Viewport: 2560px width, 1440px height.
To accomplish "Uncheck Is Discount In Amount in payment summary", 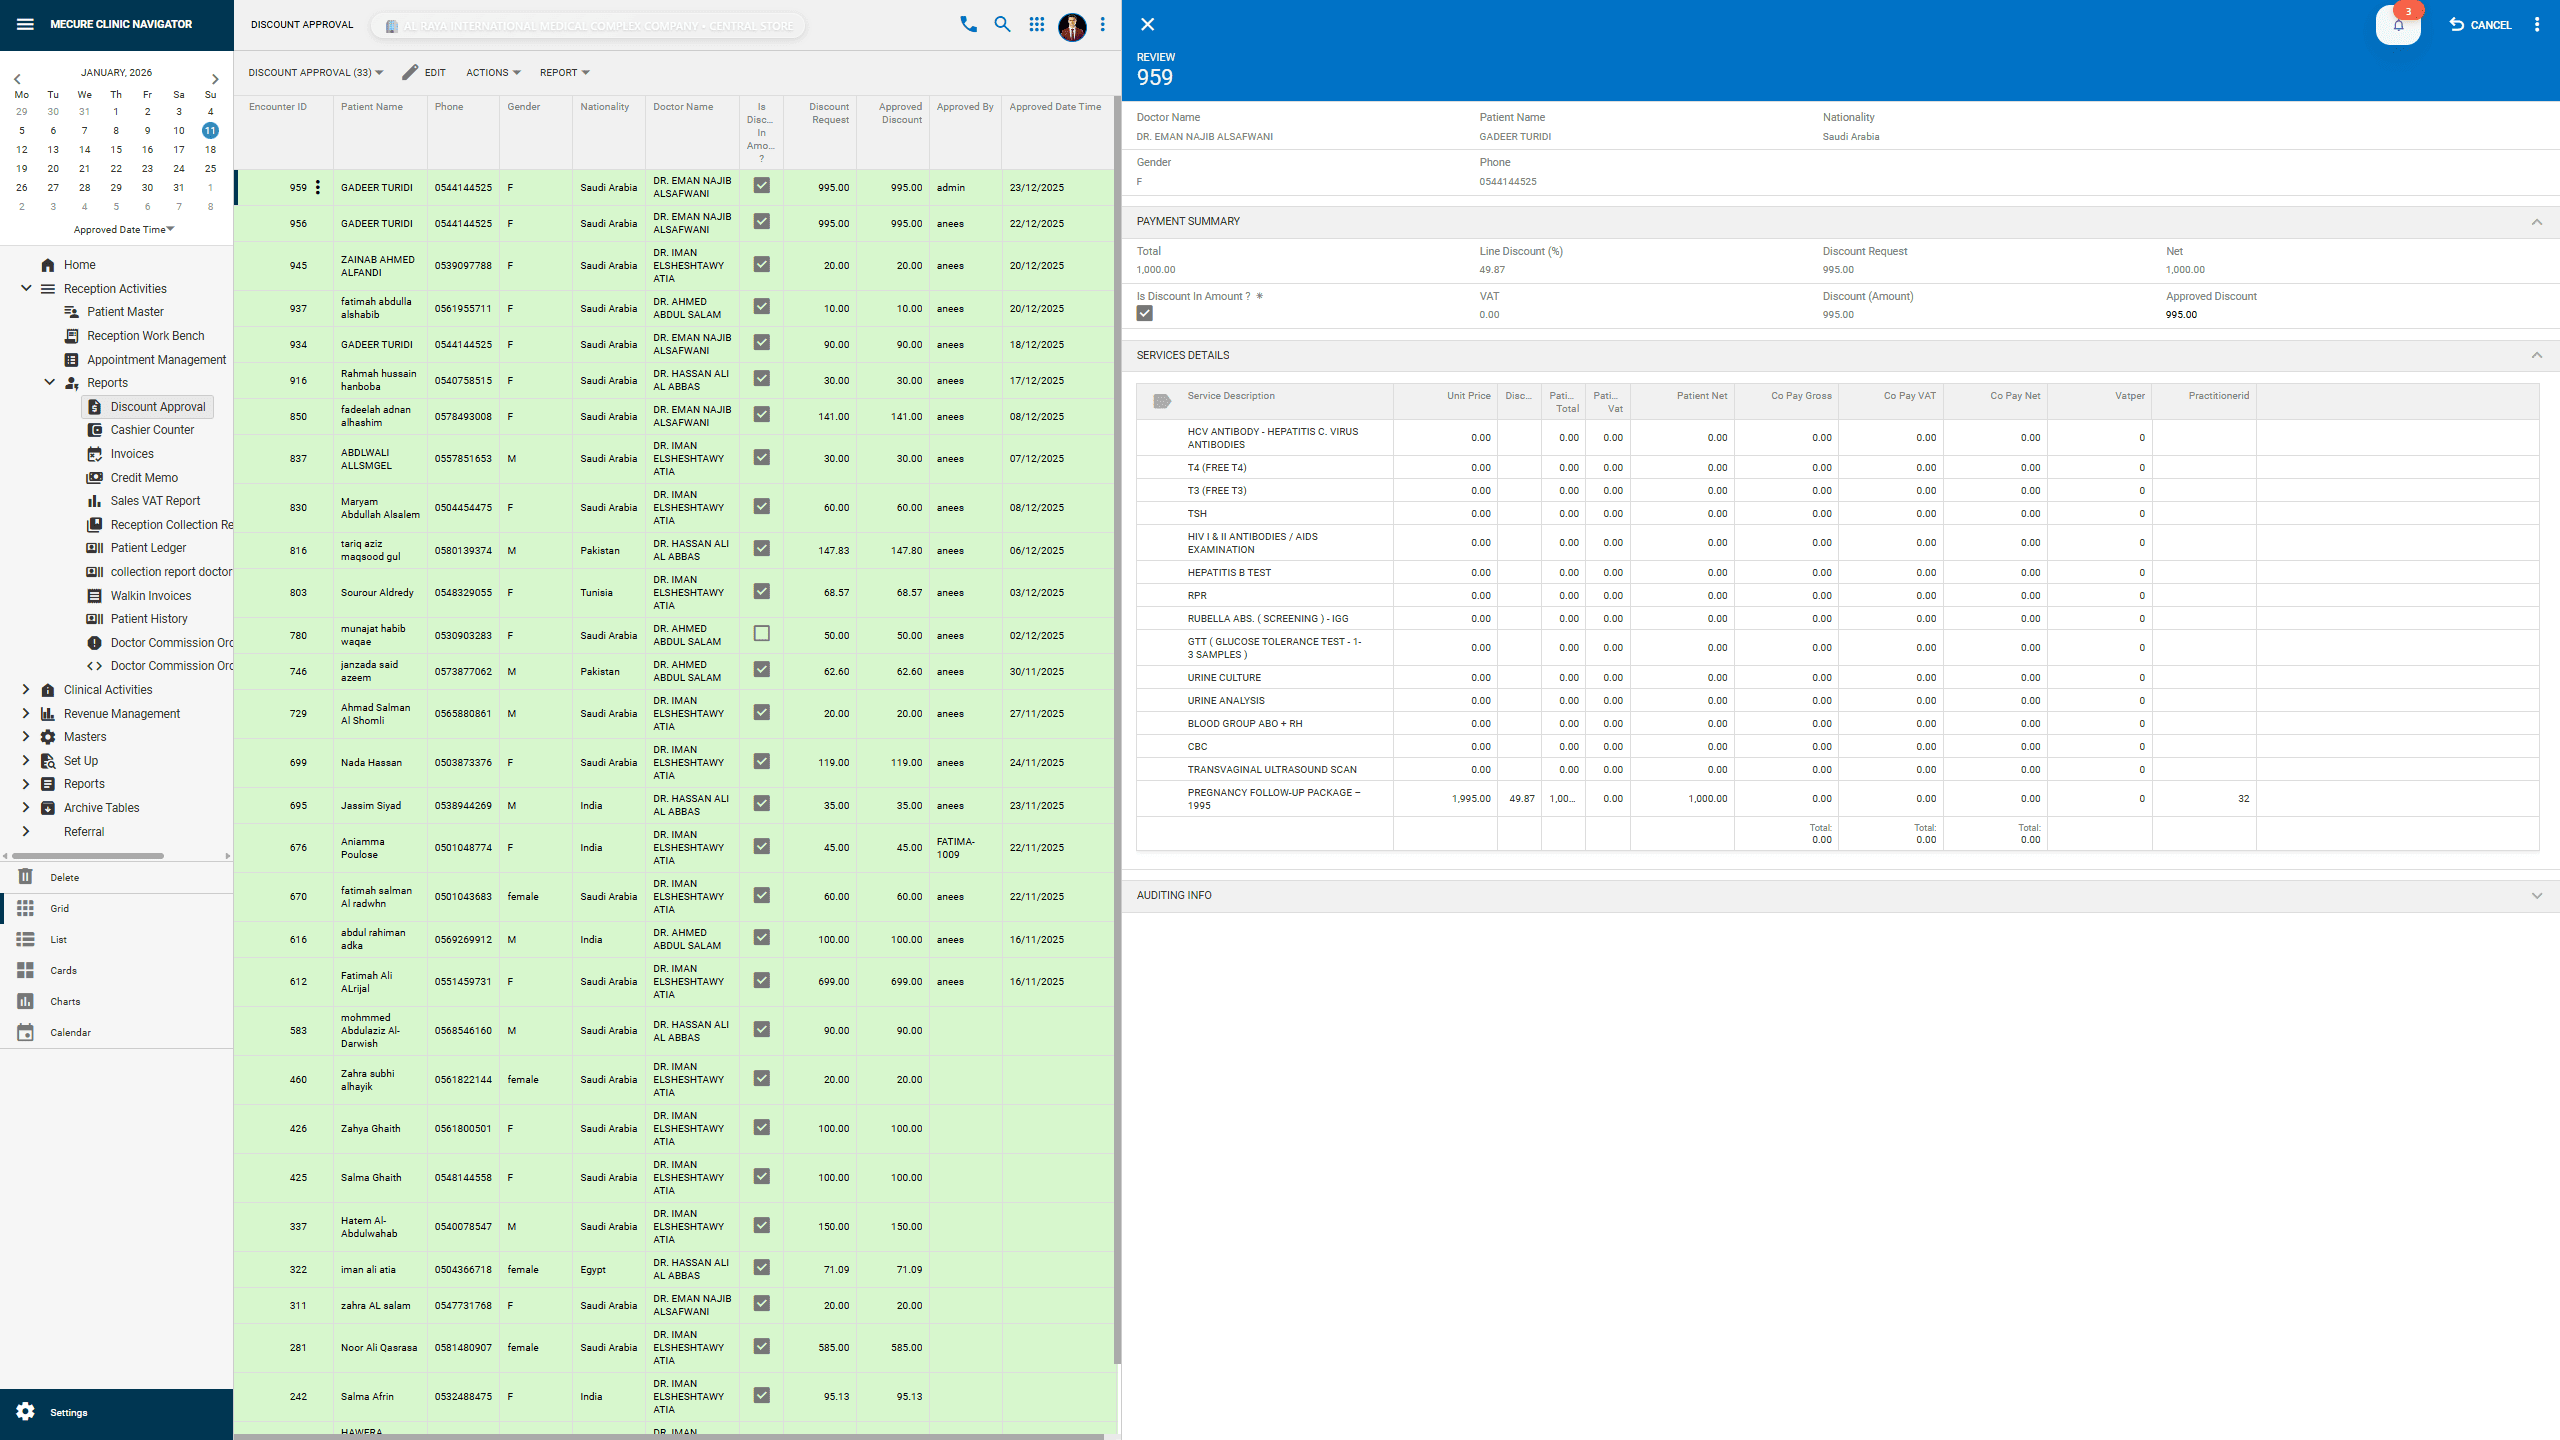I will pos(1144,313).
